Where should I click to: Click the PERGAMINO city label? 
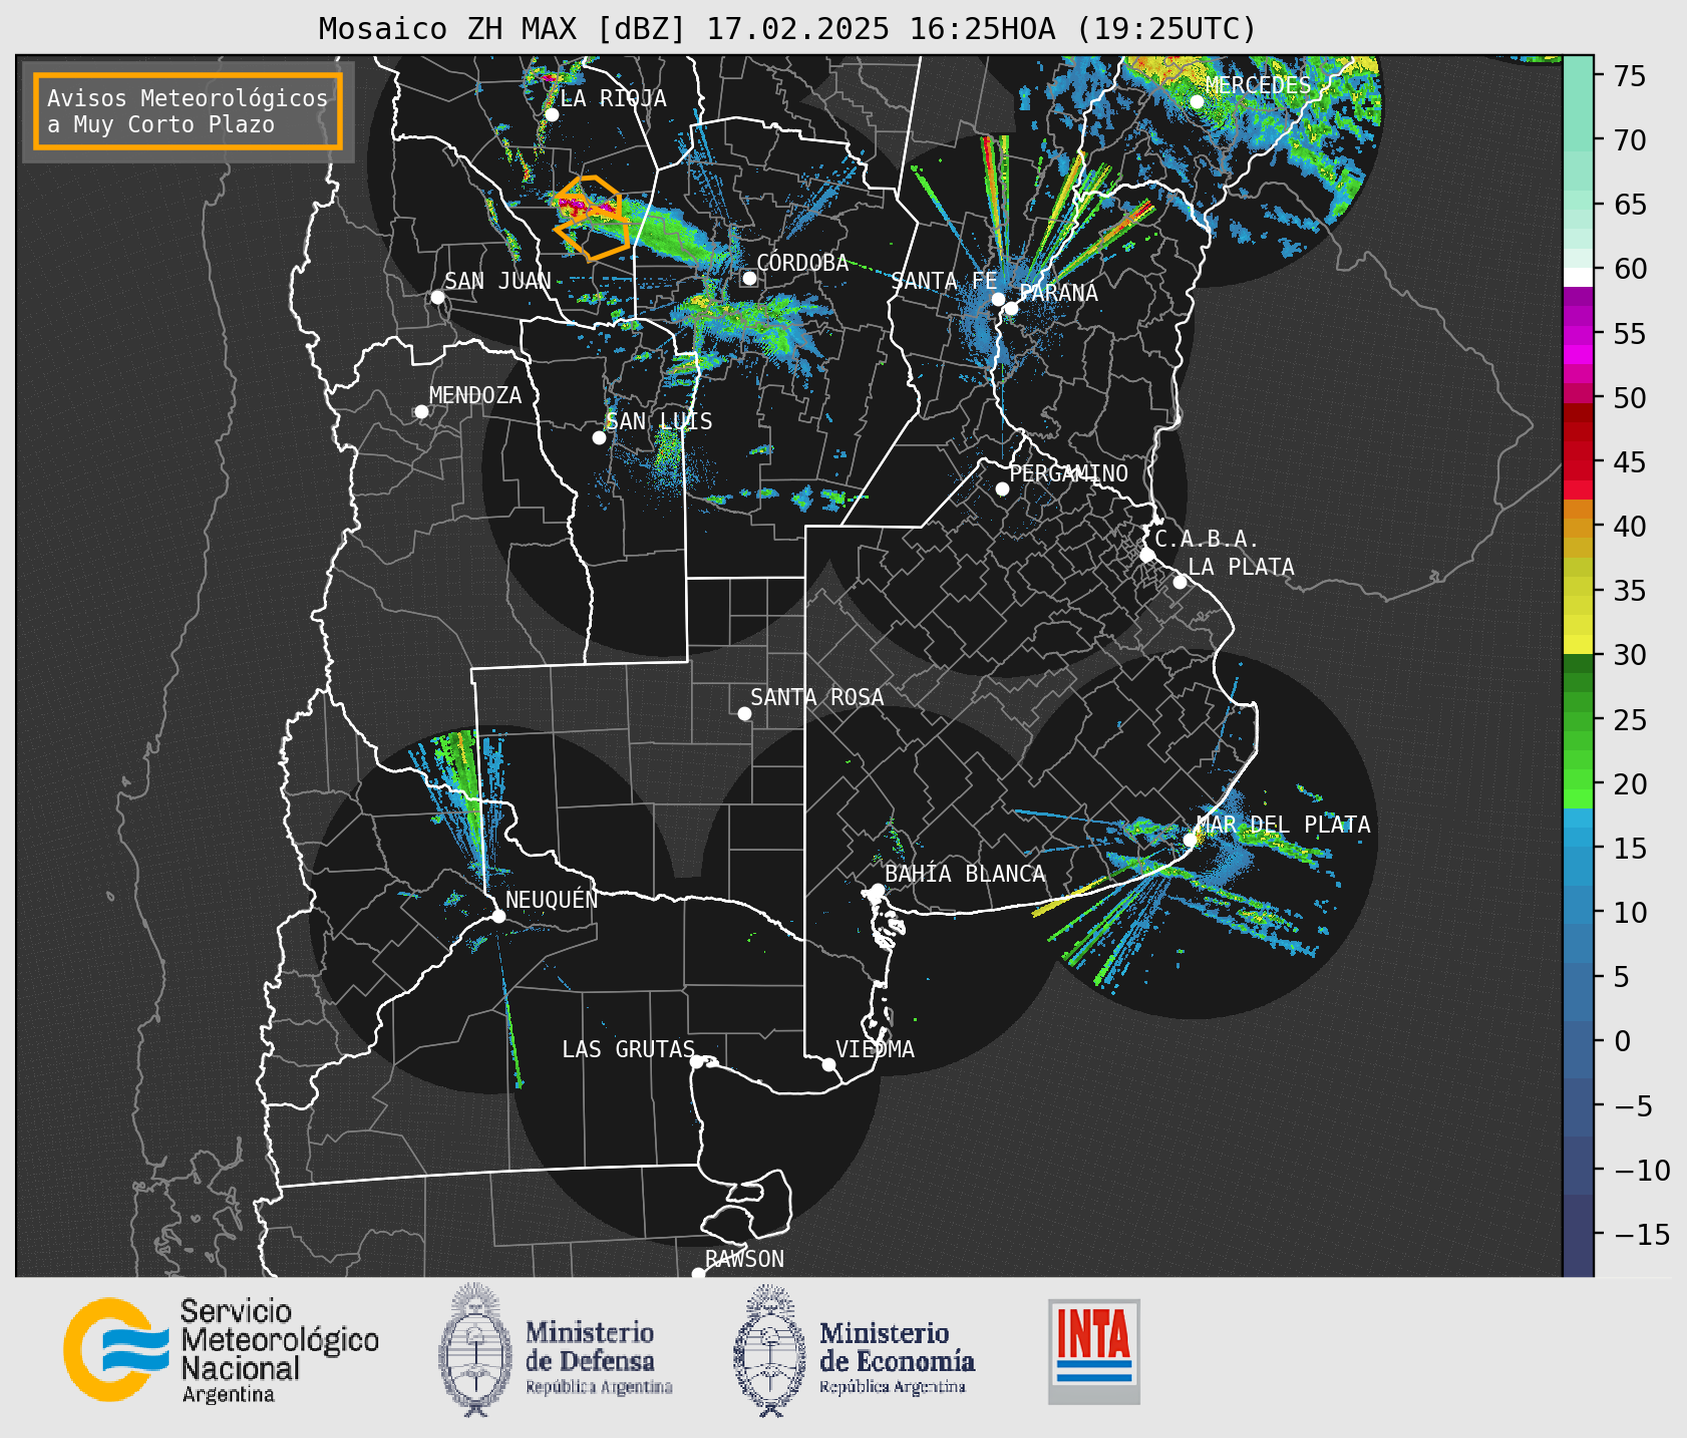[1069, 473]
